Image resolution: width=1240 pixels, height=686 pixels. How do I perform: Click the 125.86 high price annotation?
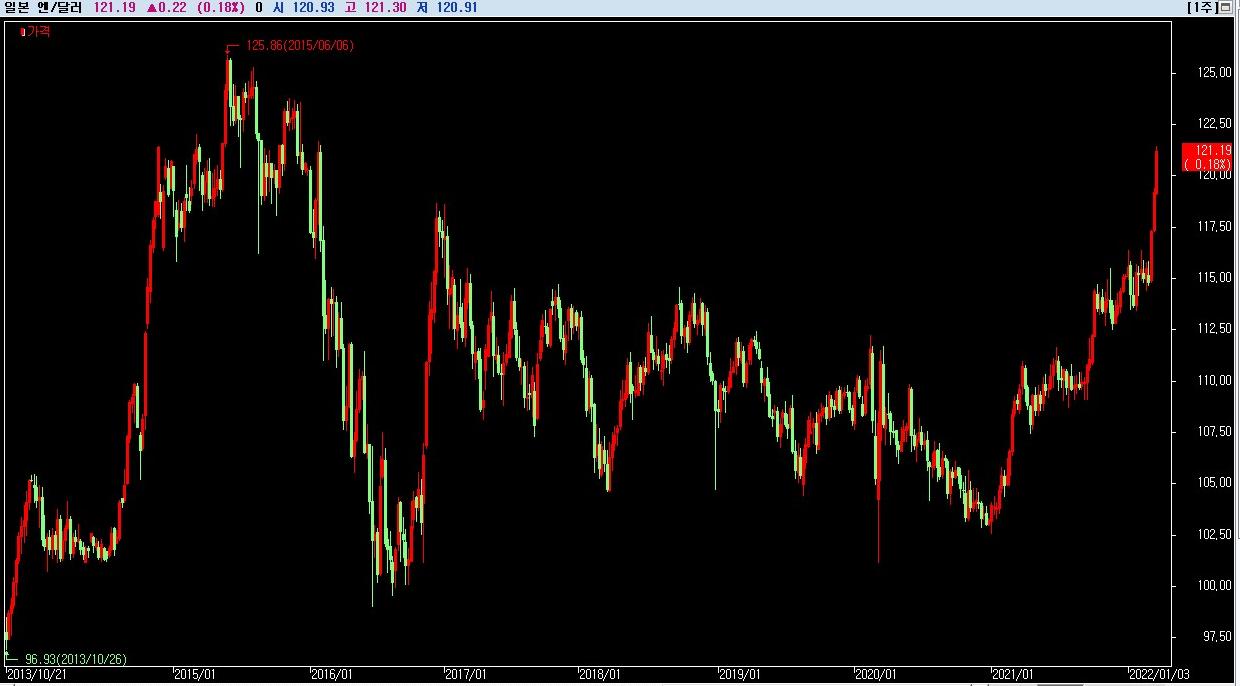point(300,45)
